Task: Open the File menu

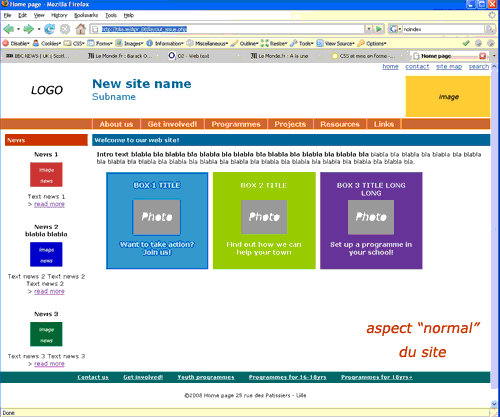Action: click(x=7, y=15)
